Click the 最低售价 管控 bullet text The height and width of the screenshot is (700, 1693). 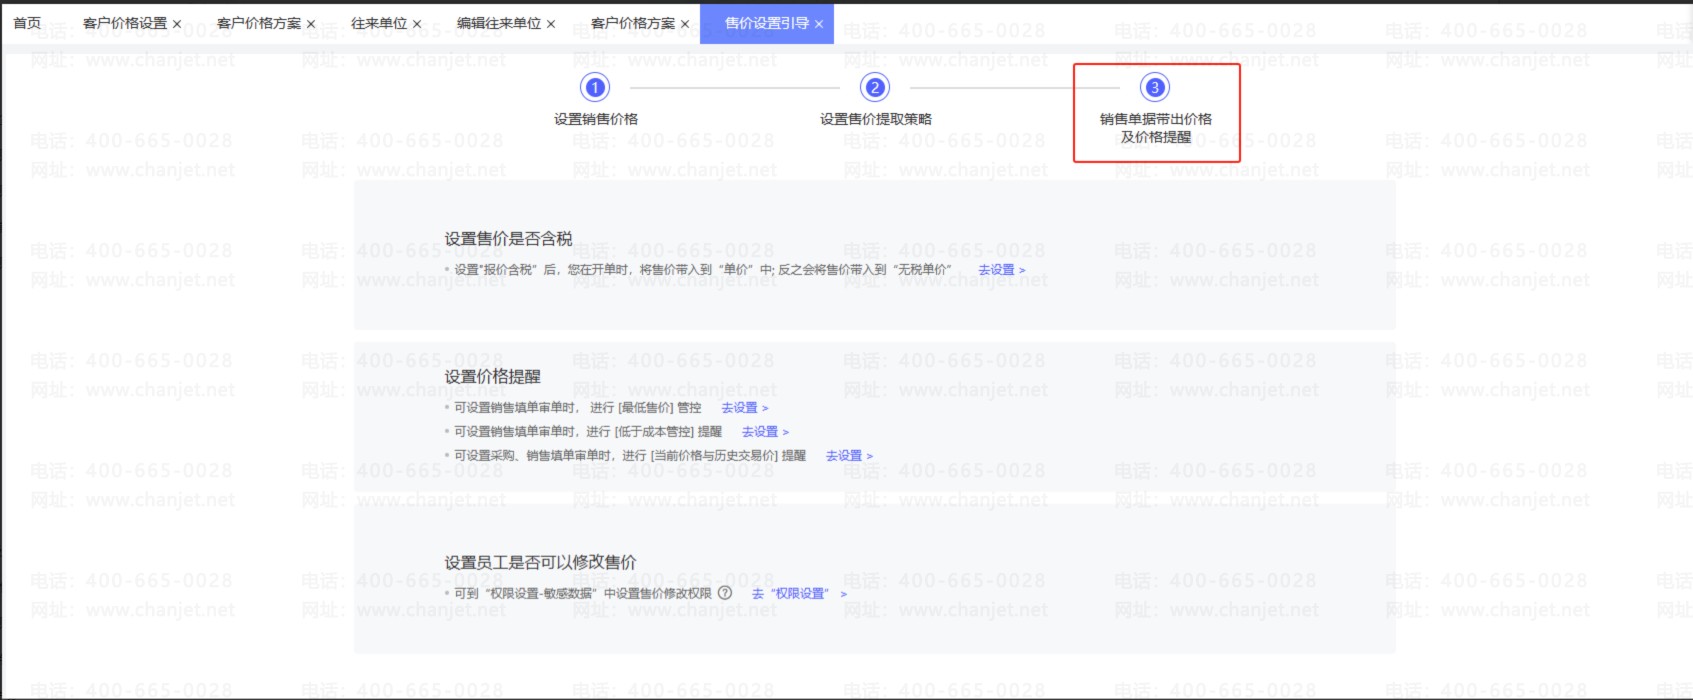[x=578, y=408]
